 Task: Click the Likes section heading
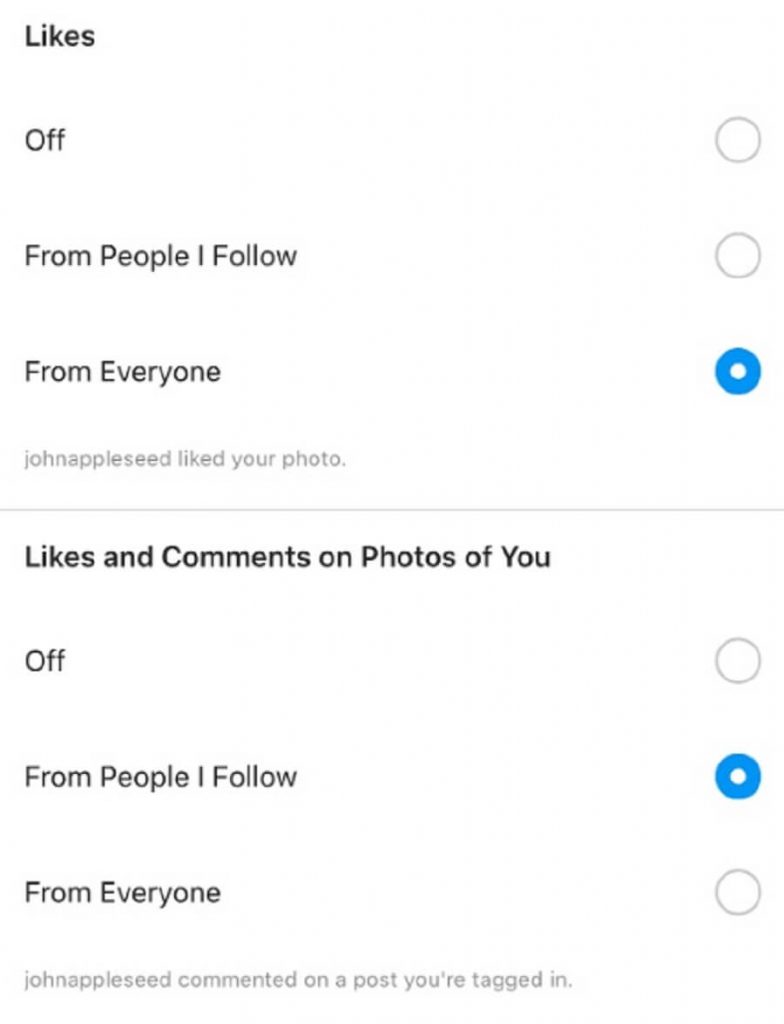pyautogui.click(x=59, y=36)
